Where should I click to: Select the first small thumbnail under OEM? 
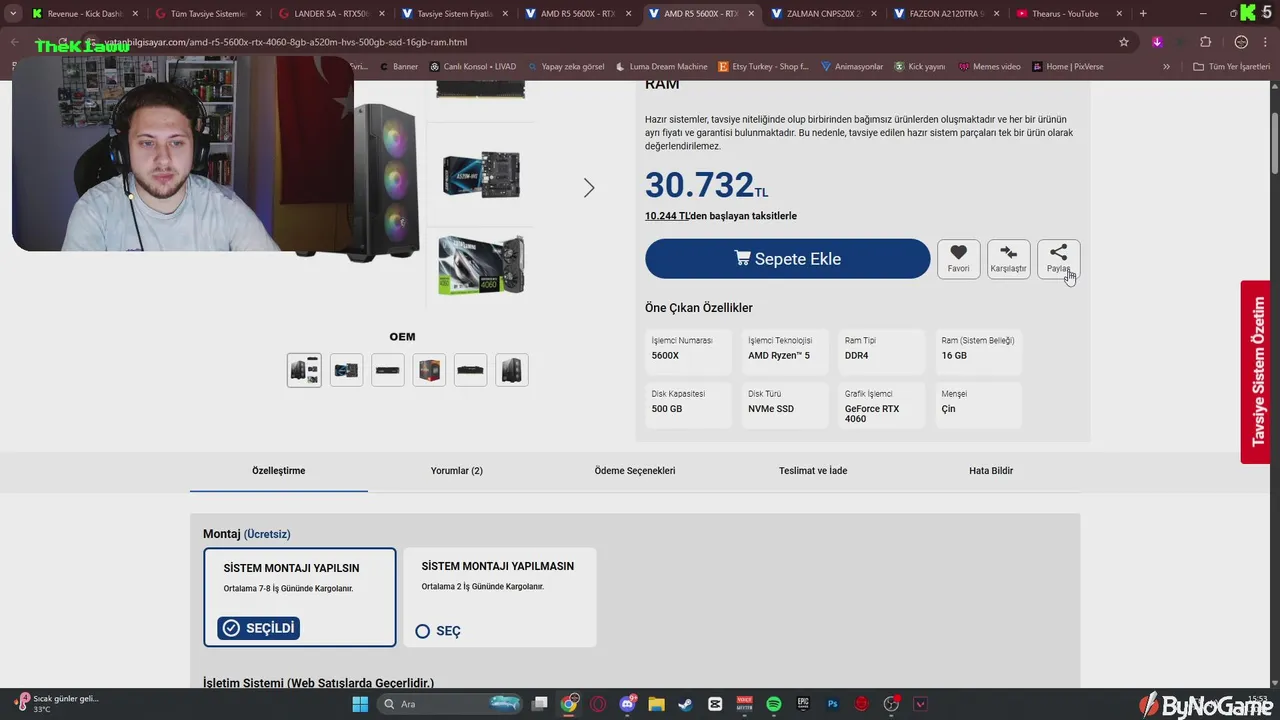(305, 370)
